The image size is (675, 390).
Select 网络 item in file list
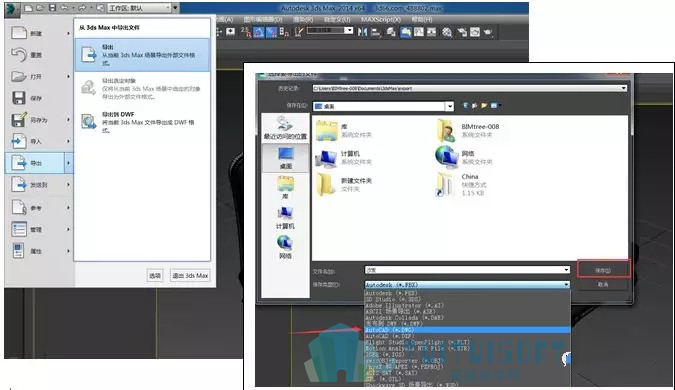coord(464,158)
